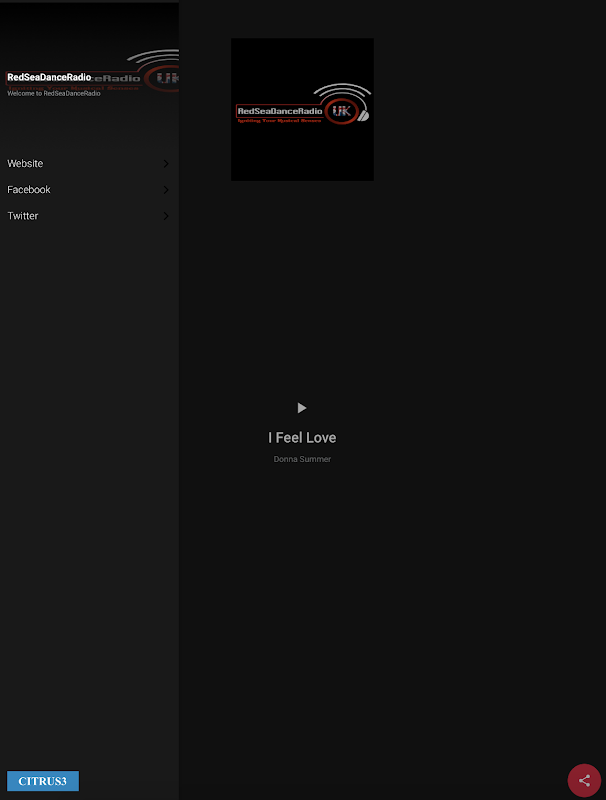Open the Website menu entry

coord(89,163)
